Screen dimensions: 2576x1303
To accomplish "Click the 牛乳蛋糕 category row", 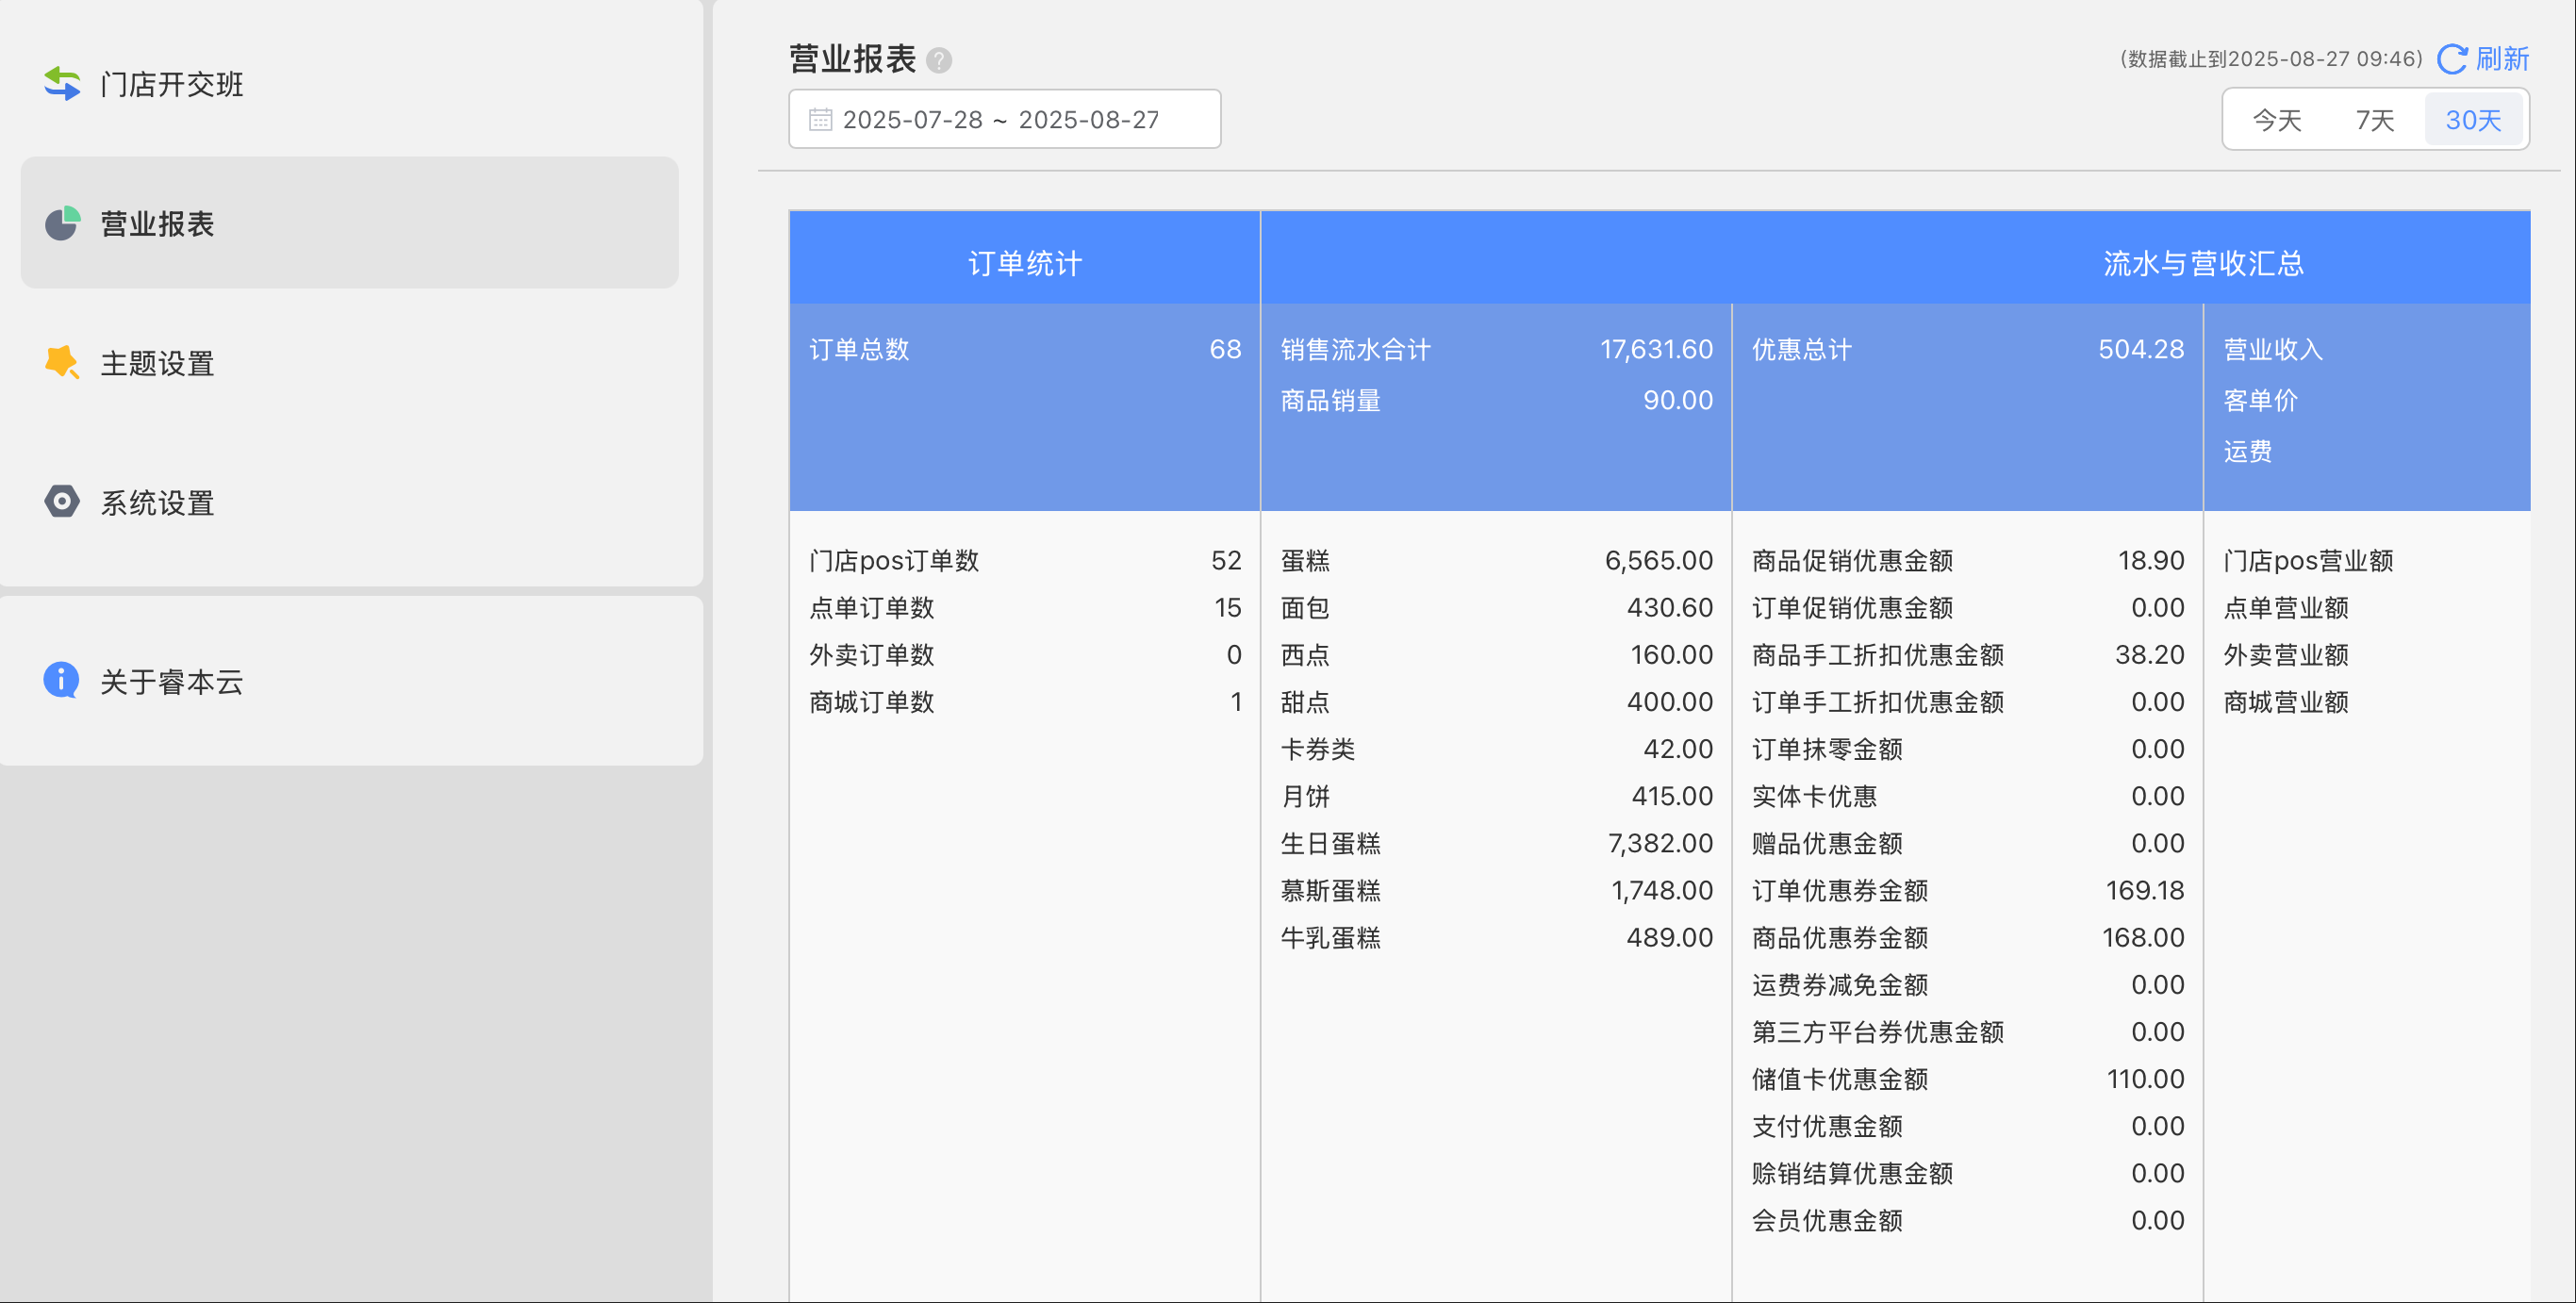I will [1496, 937].
